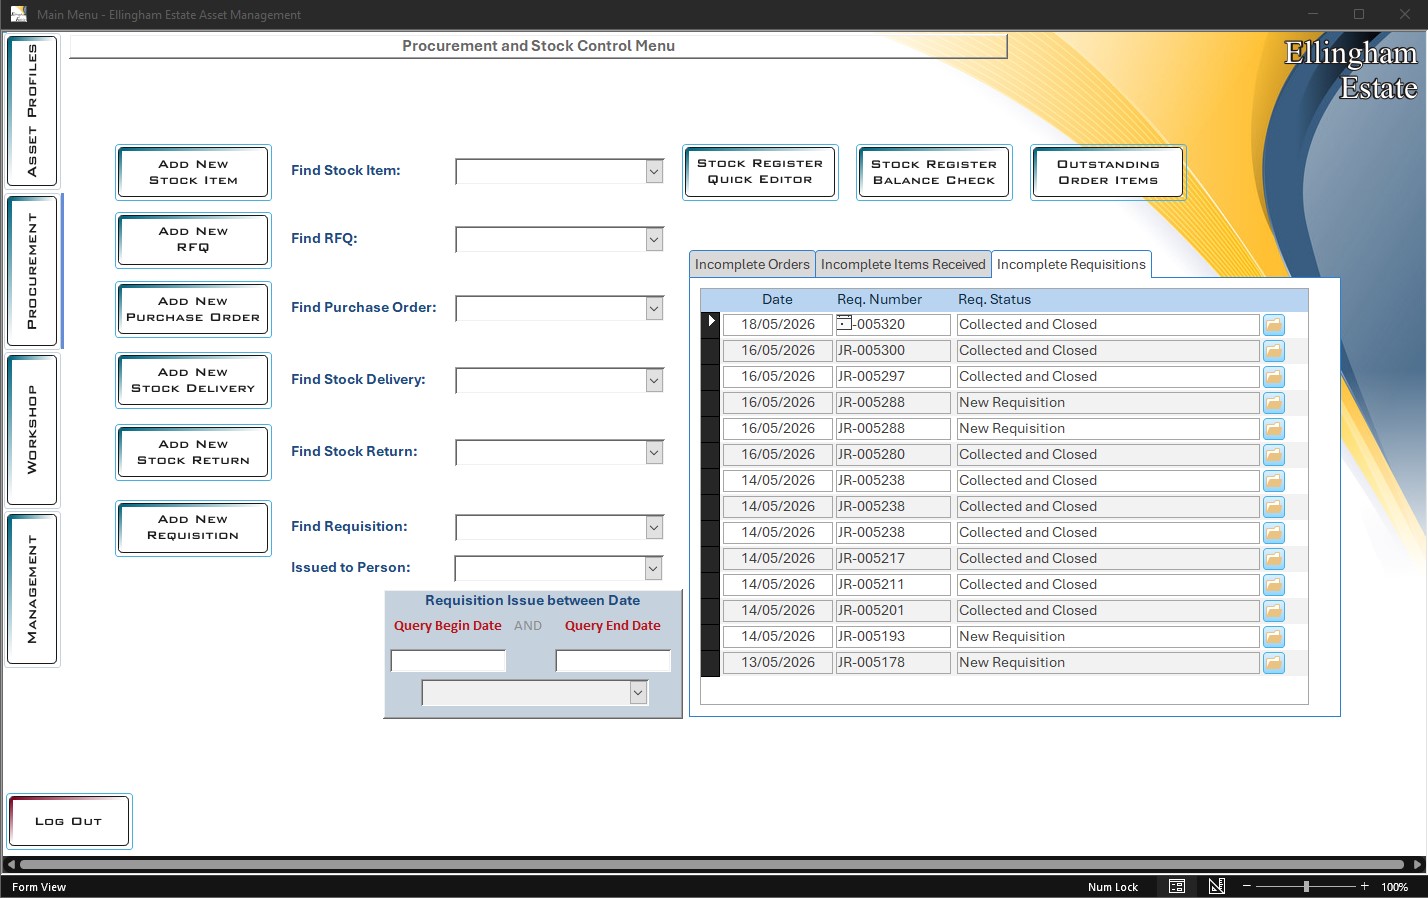Click the Req. Number column header
The height and width of the screenshot is (898, 1428).
[x=879, y=299]
